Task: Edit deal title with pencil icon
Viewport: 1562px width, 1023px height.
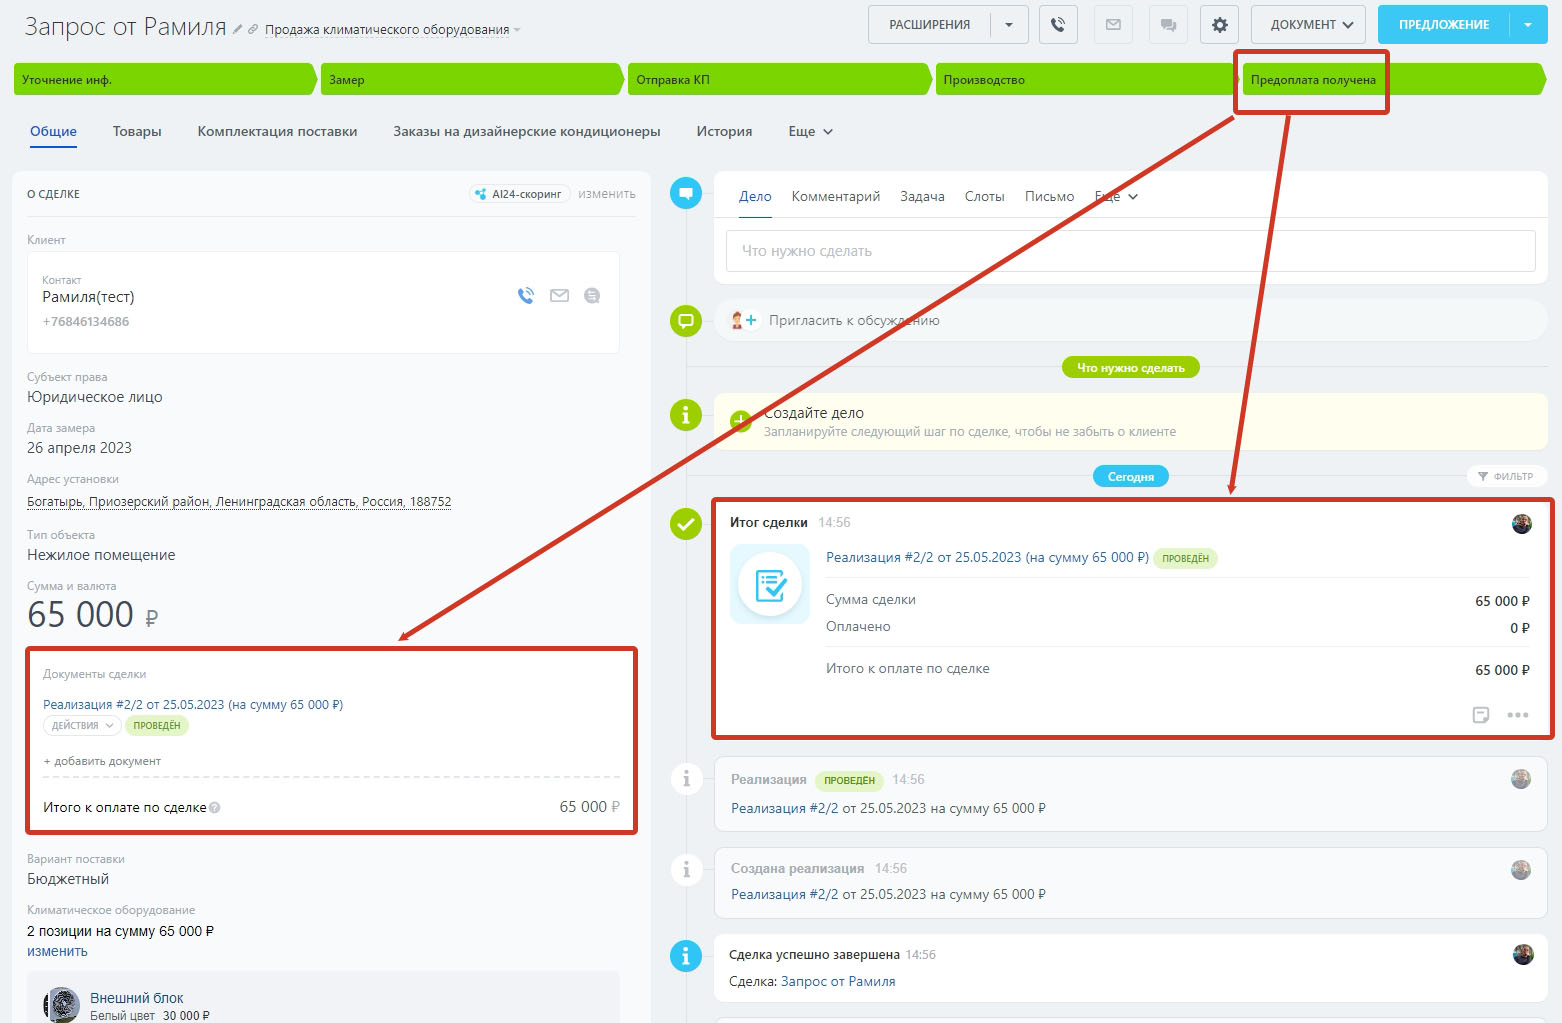Action: [x=238, y=30]
